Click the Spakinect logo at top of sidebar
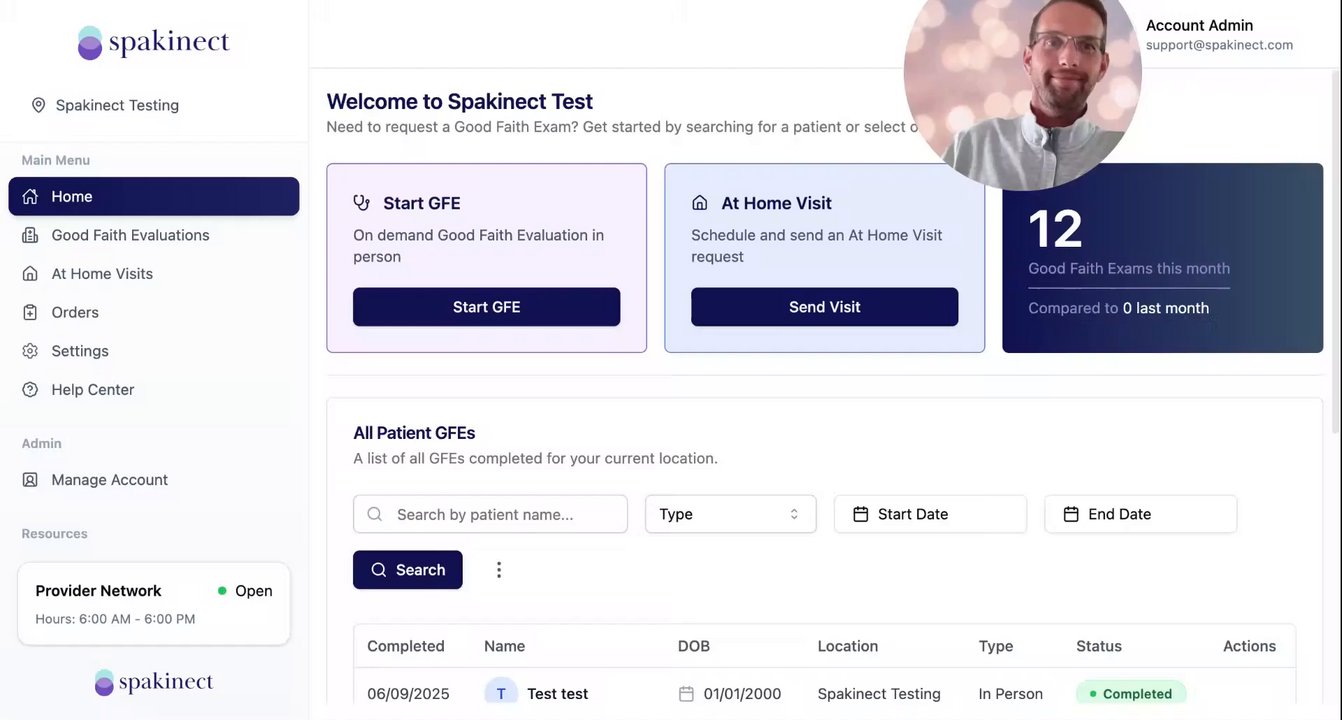 (x=154, y=43)
